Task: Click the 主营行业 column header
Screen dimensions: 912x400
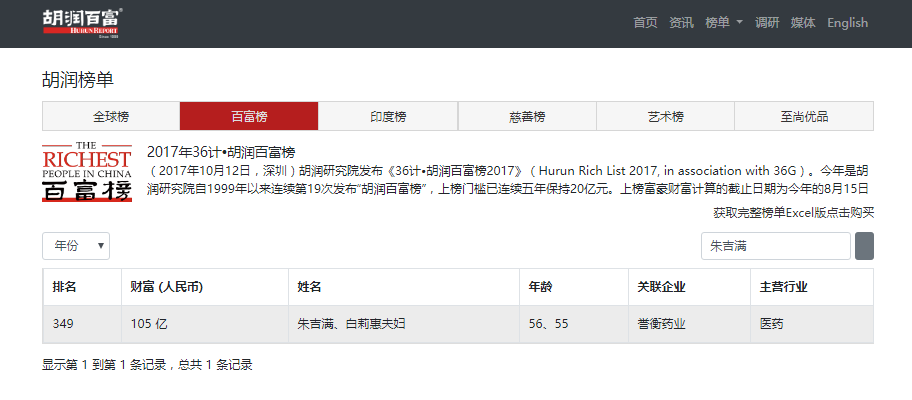Action: point(812,287)
